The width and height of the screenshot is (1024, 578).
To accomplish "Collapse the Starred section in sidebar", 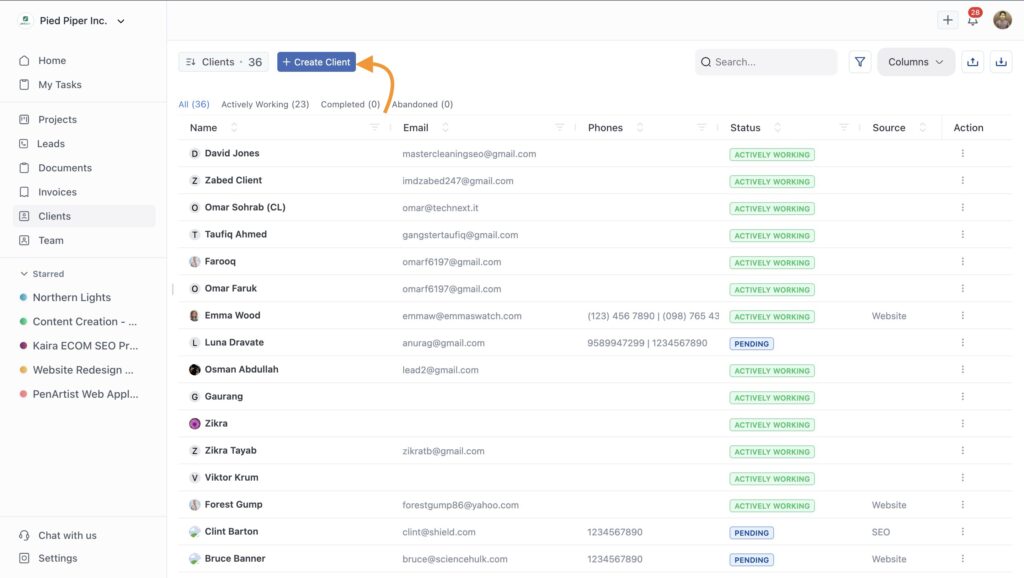I will 25,274.
